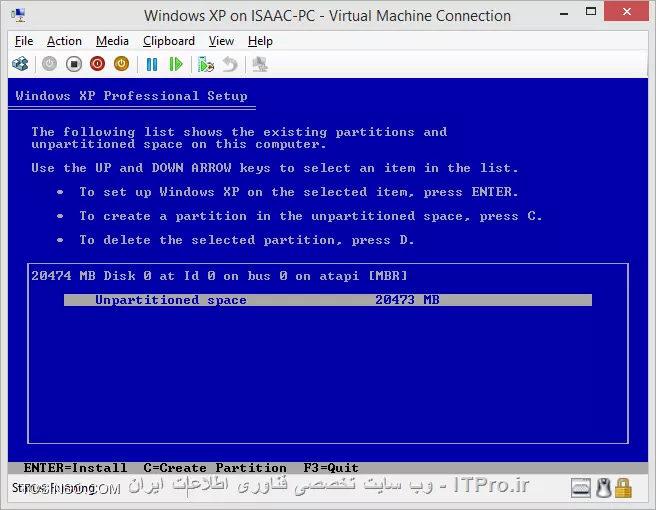Click the 20474 MB Disk 0 line
This screenshot has width=656, height=510.
pos(219,276)
